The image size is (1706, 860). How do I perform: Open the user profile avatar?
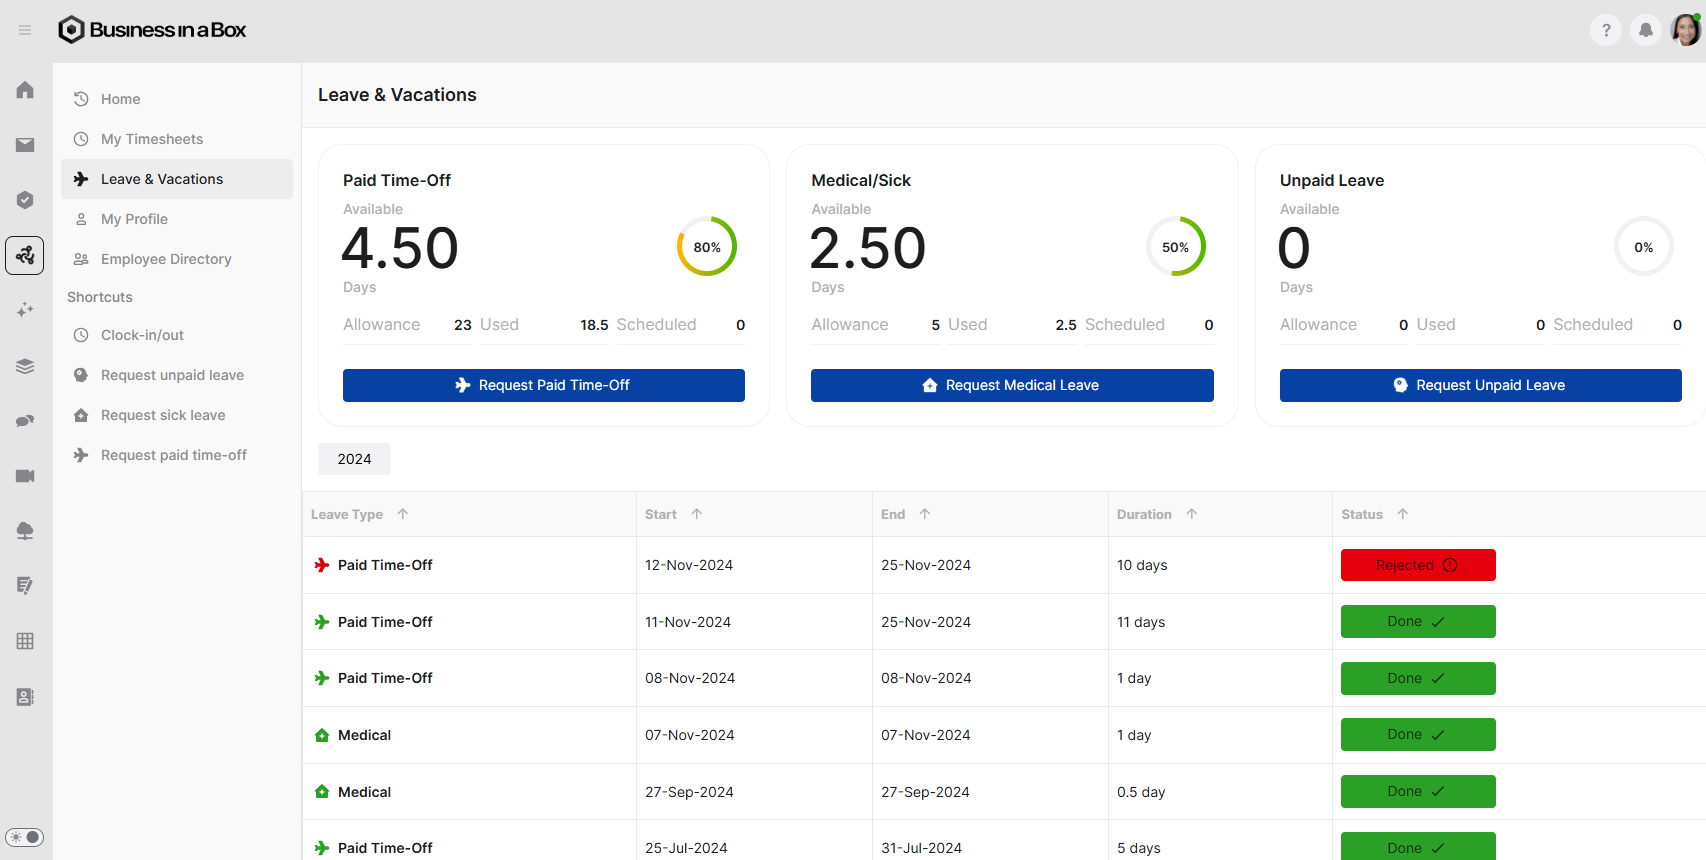(1686, 30)
